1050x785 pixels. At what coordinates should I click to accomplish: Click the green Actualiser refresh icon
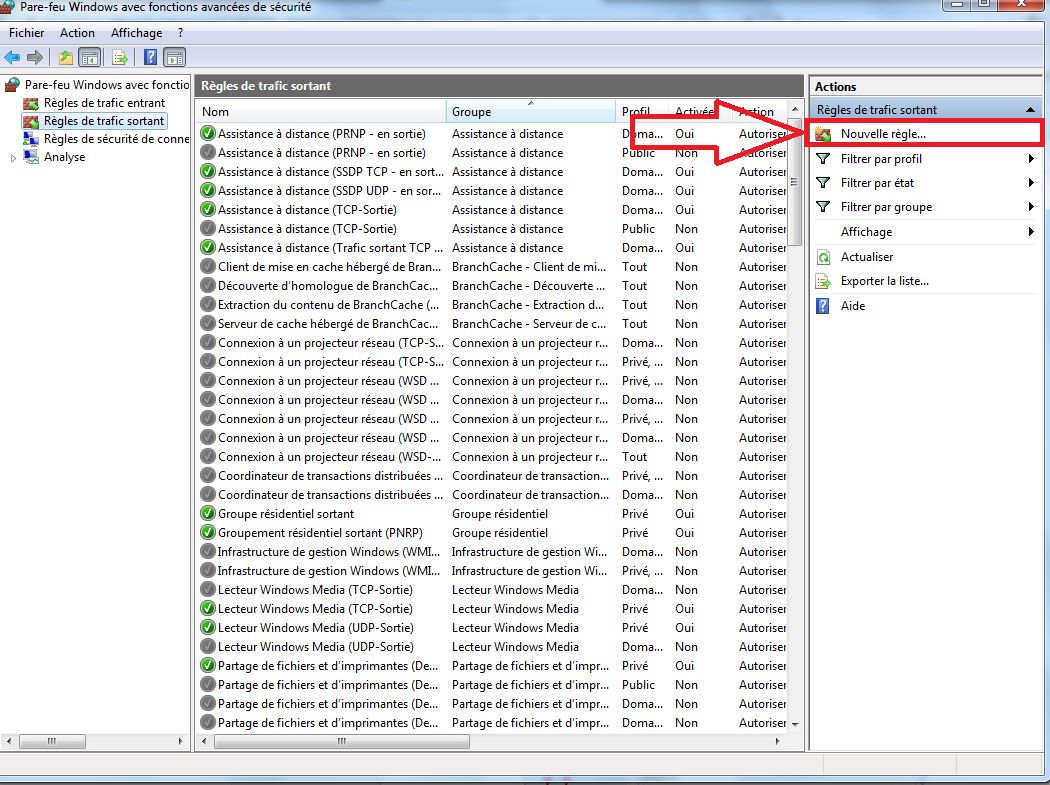823,257
